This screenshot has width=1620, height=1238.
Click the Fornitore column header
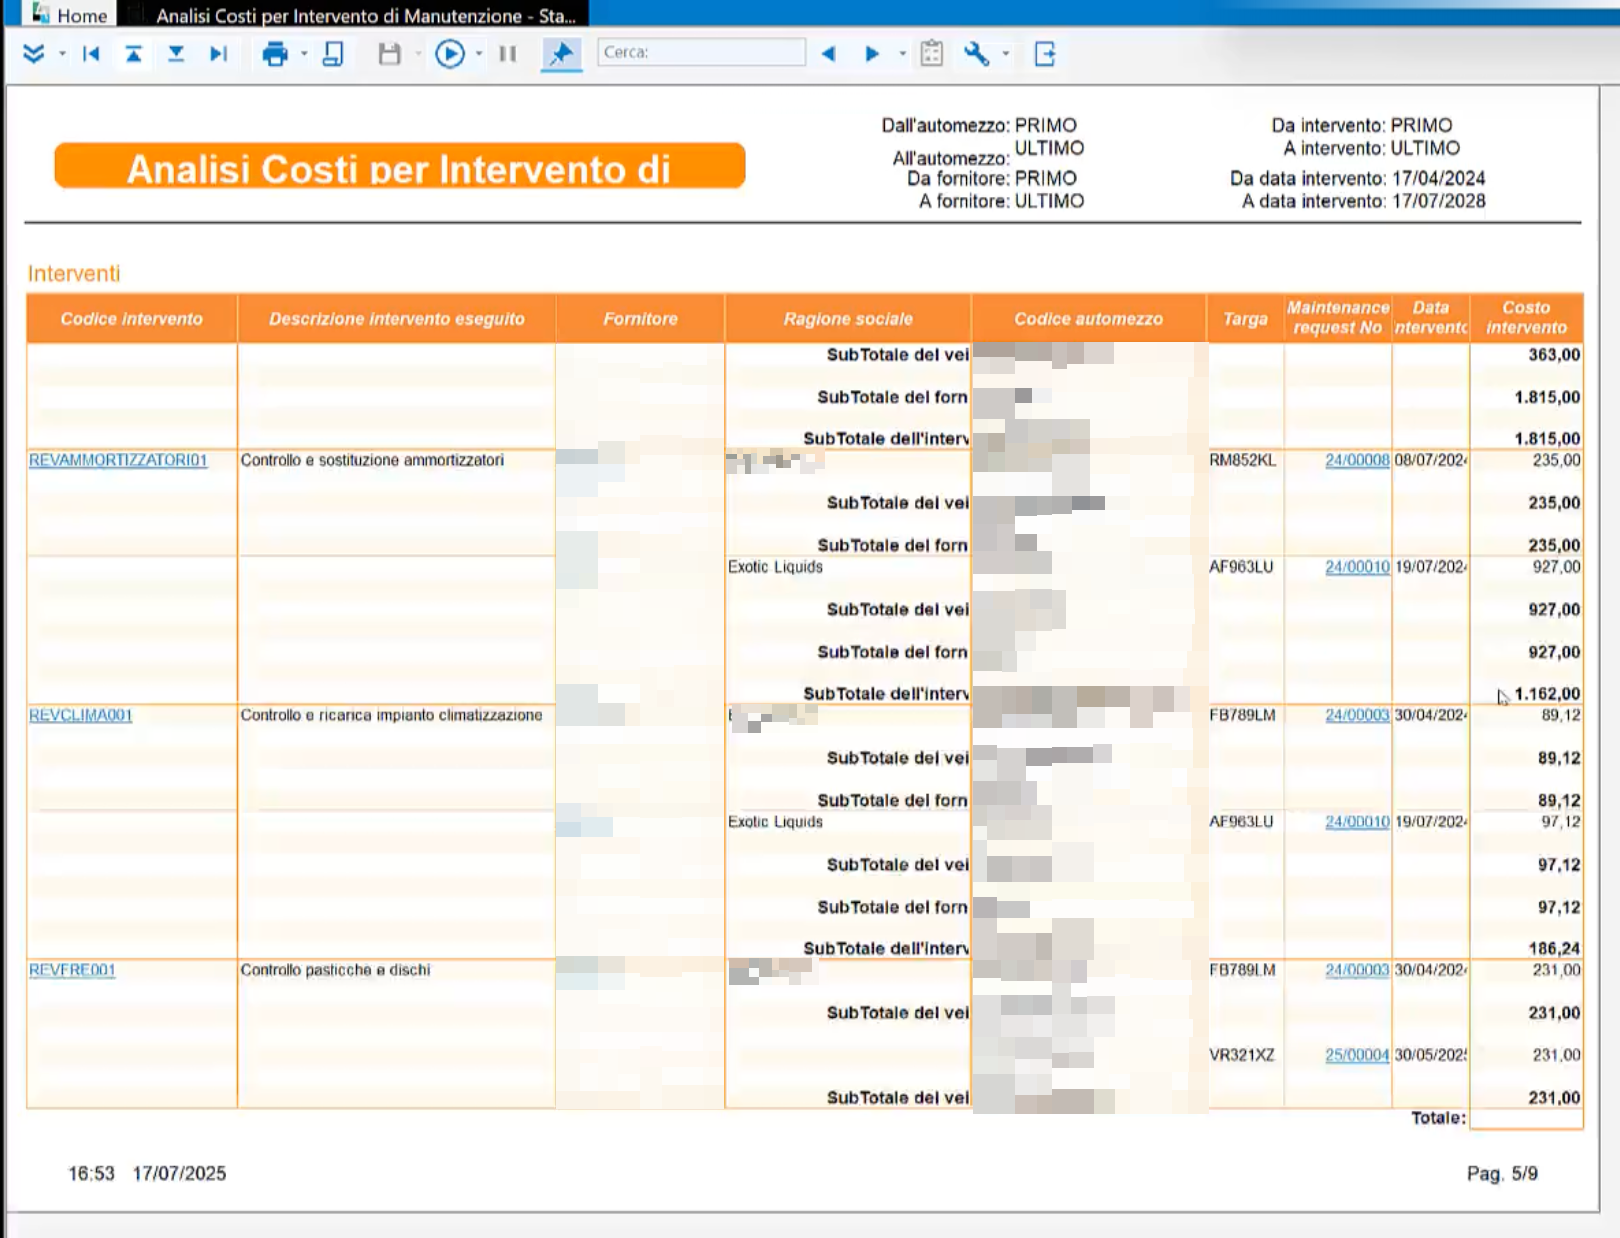[x=640, y=319]
